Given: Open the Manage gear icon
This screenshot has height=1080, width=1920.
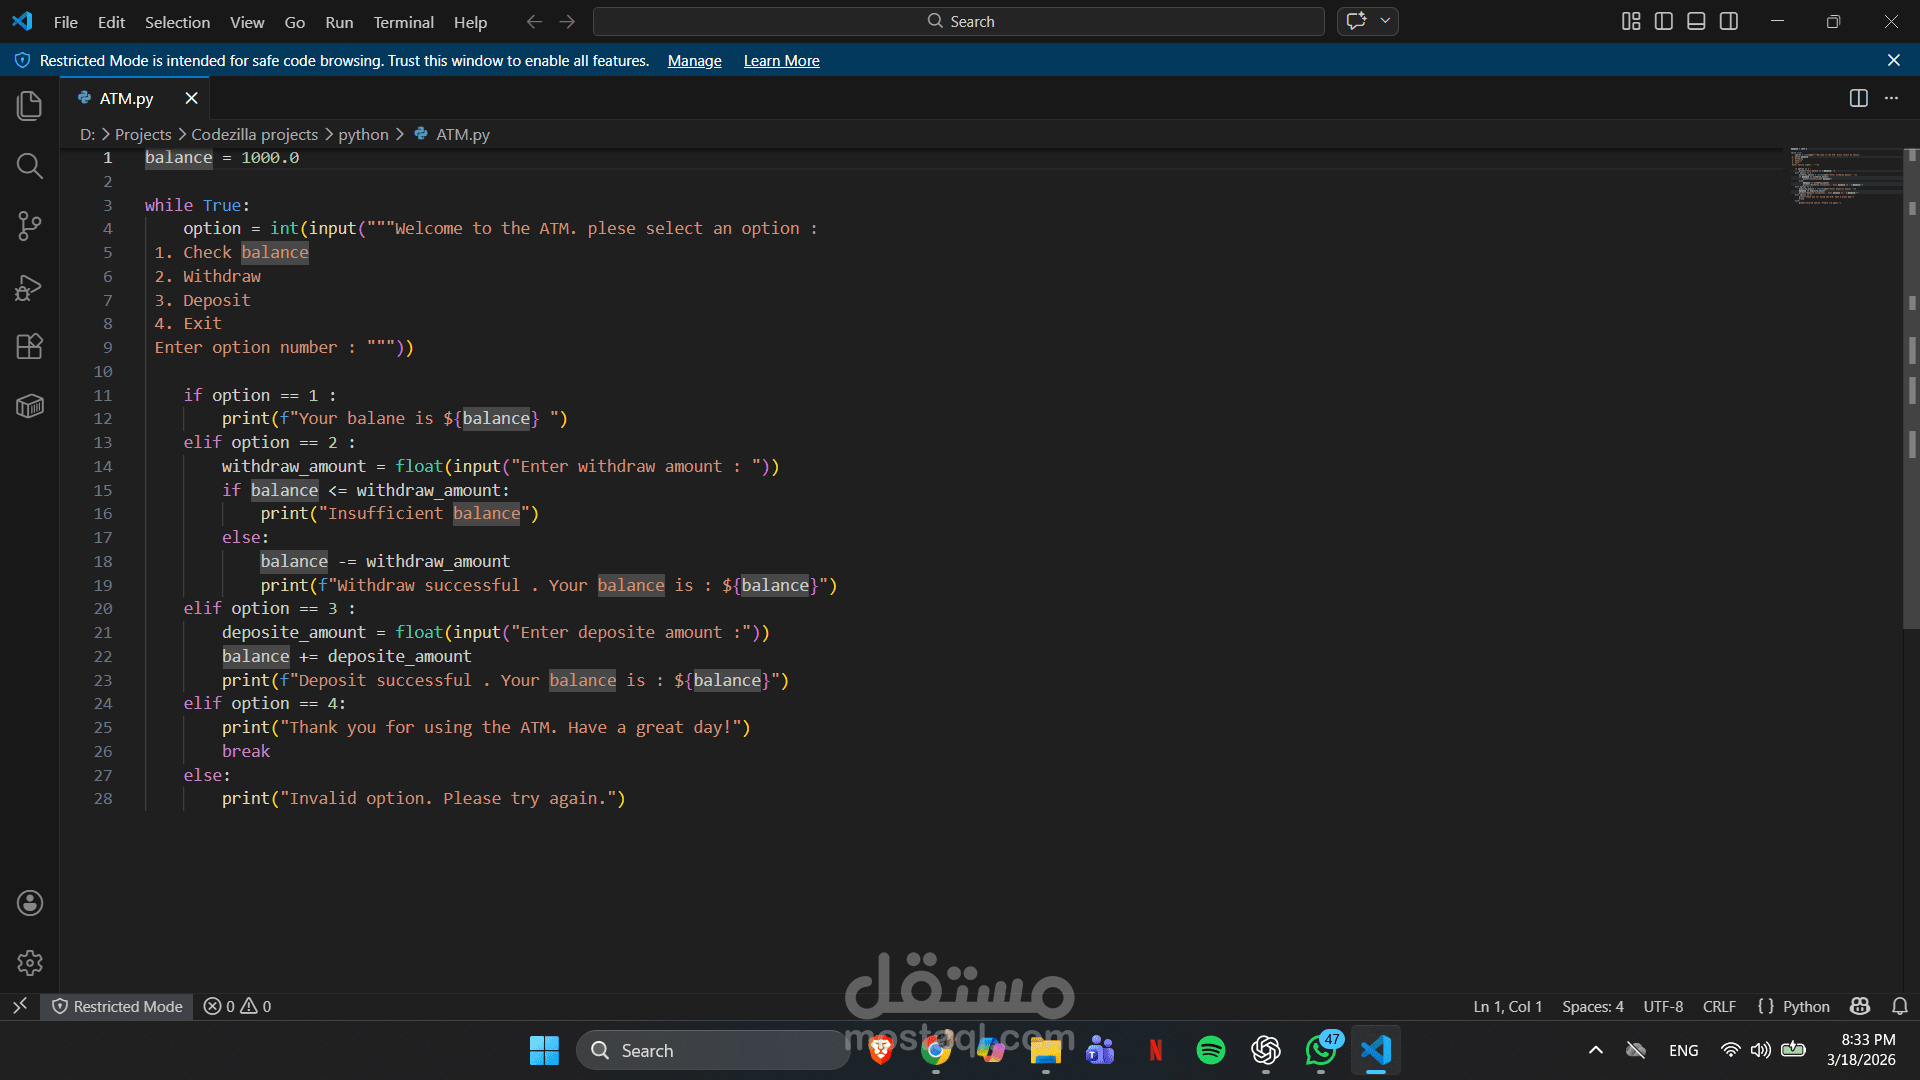Looking at the screenshot, I should click(x=30, y=963).
